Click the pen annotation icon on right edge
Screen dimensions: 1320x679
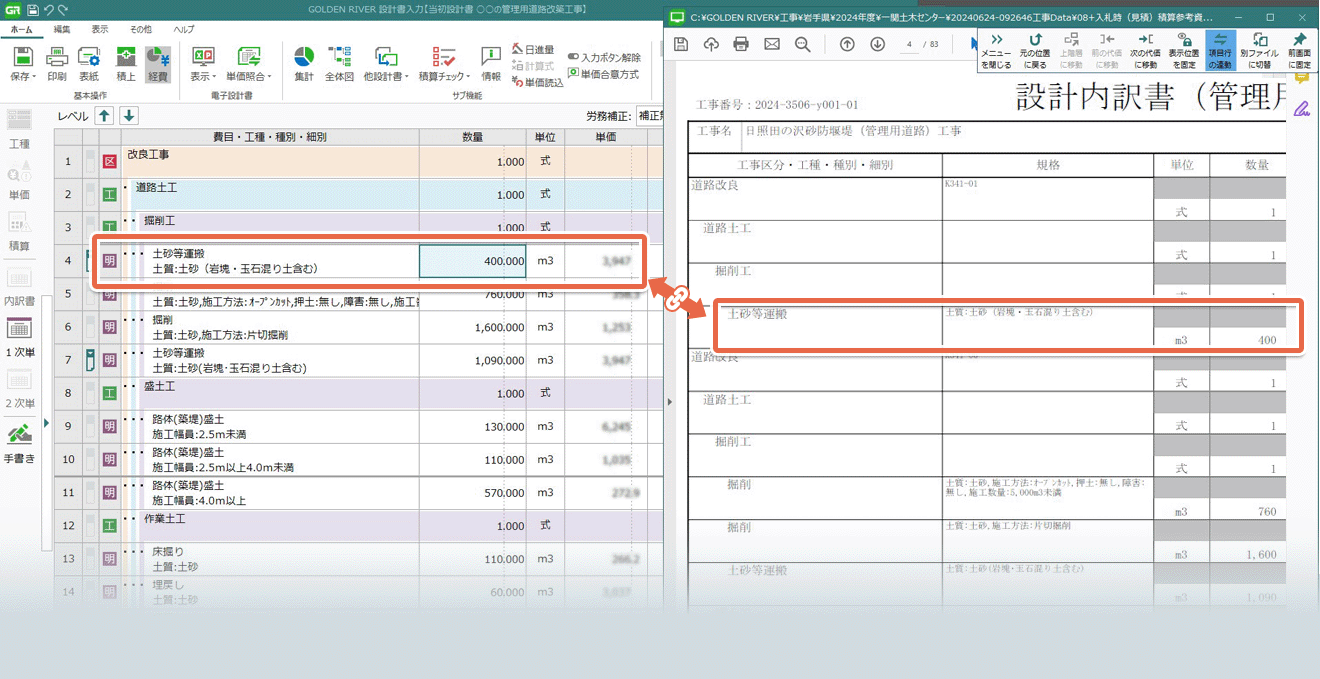coord(1301,108)
